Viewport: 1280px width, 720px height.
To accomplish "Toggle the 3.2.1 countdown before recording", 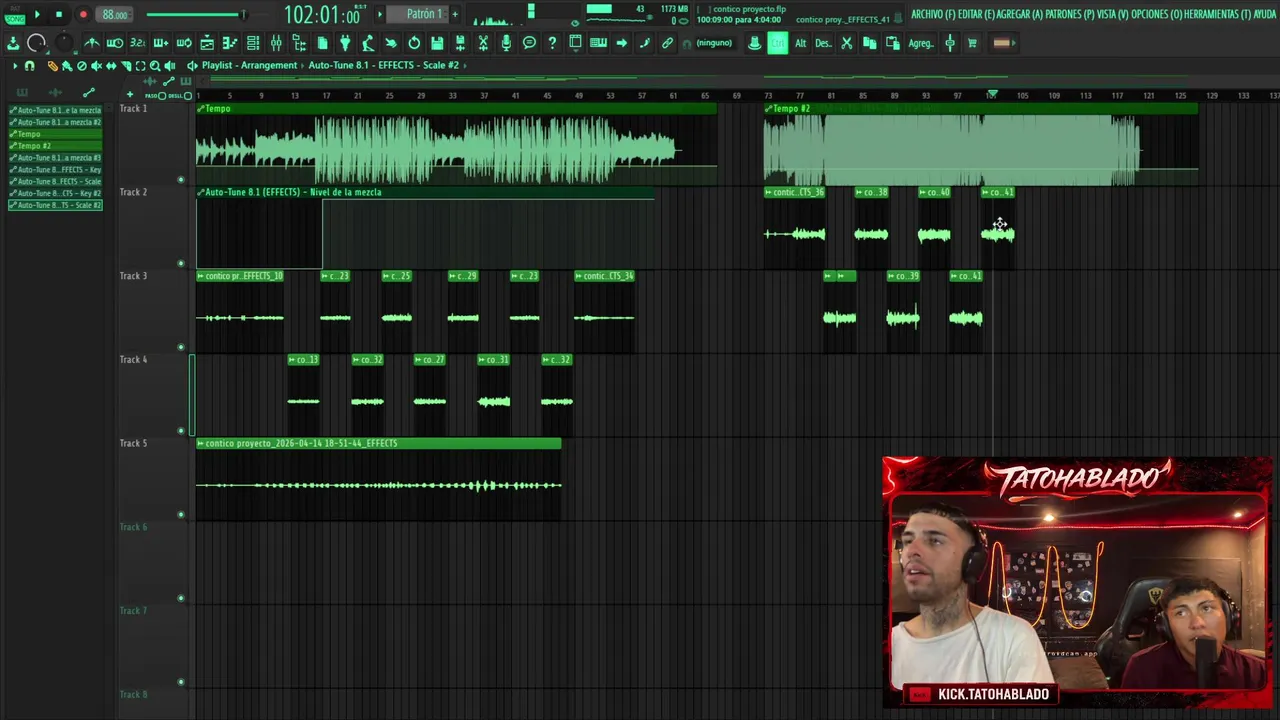I will pos(138,43).
